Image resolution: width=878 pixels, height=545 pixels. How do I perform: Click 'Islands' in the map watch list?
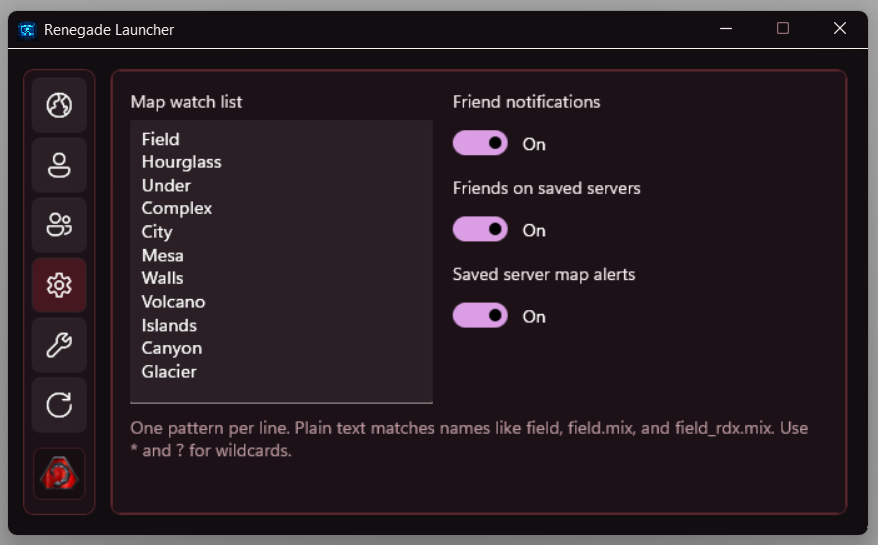click(169, 325)
